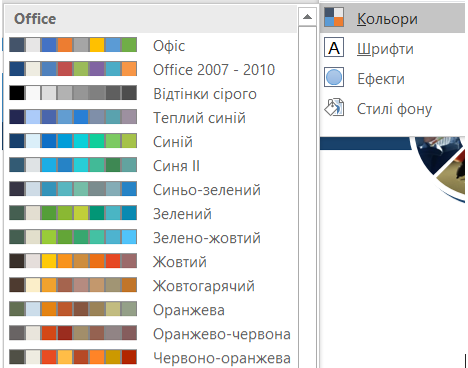This screenshot has height=368, width=468.
Task: Open the Кольори menu item
Action: pyautogui.click(x=392, y=18)
